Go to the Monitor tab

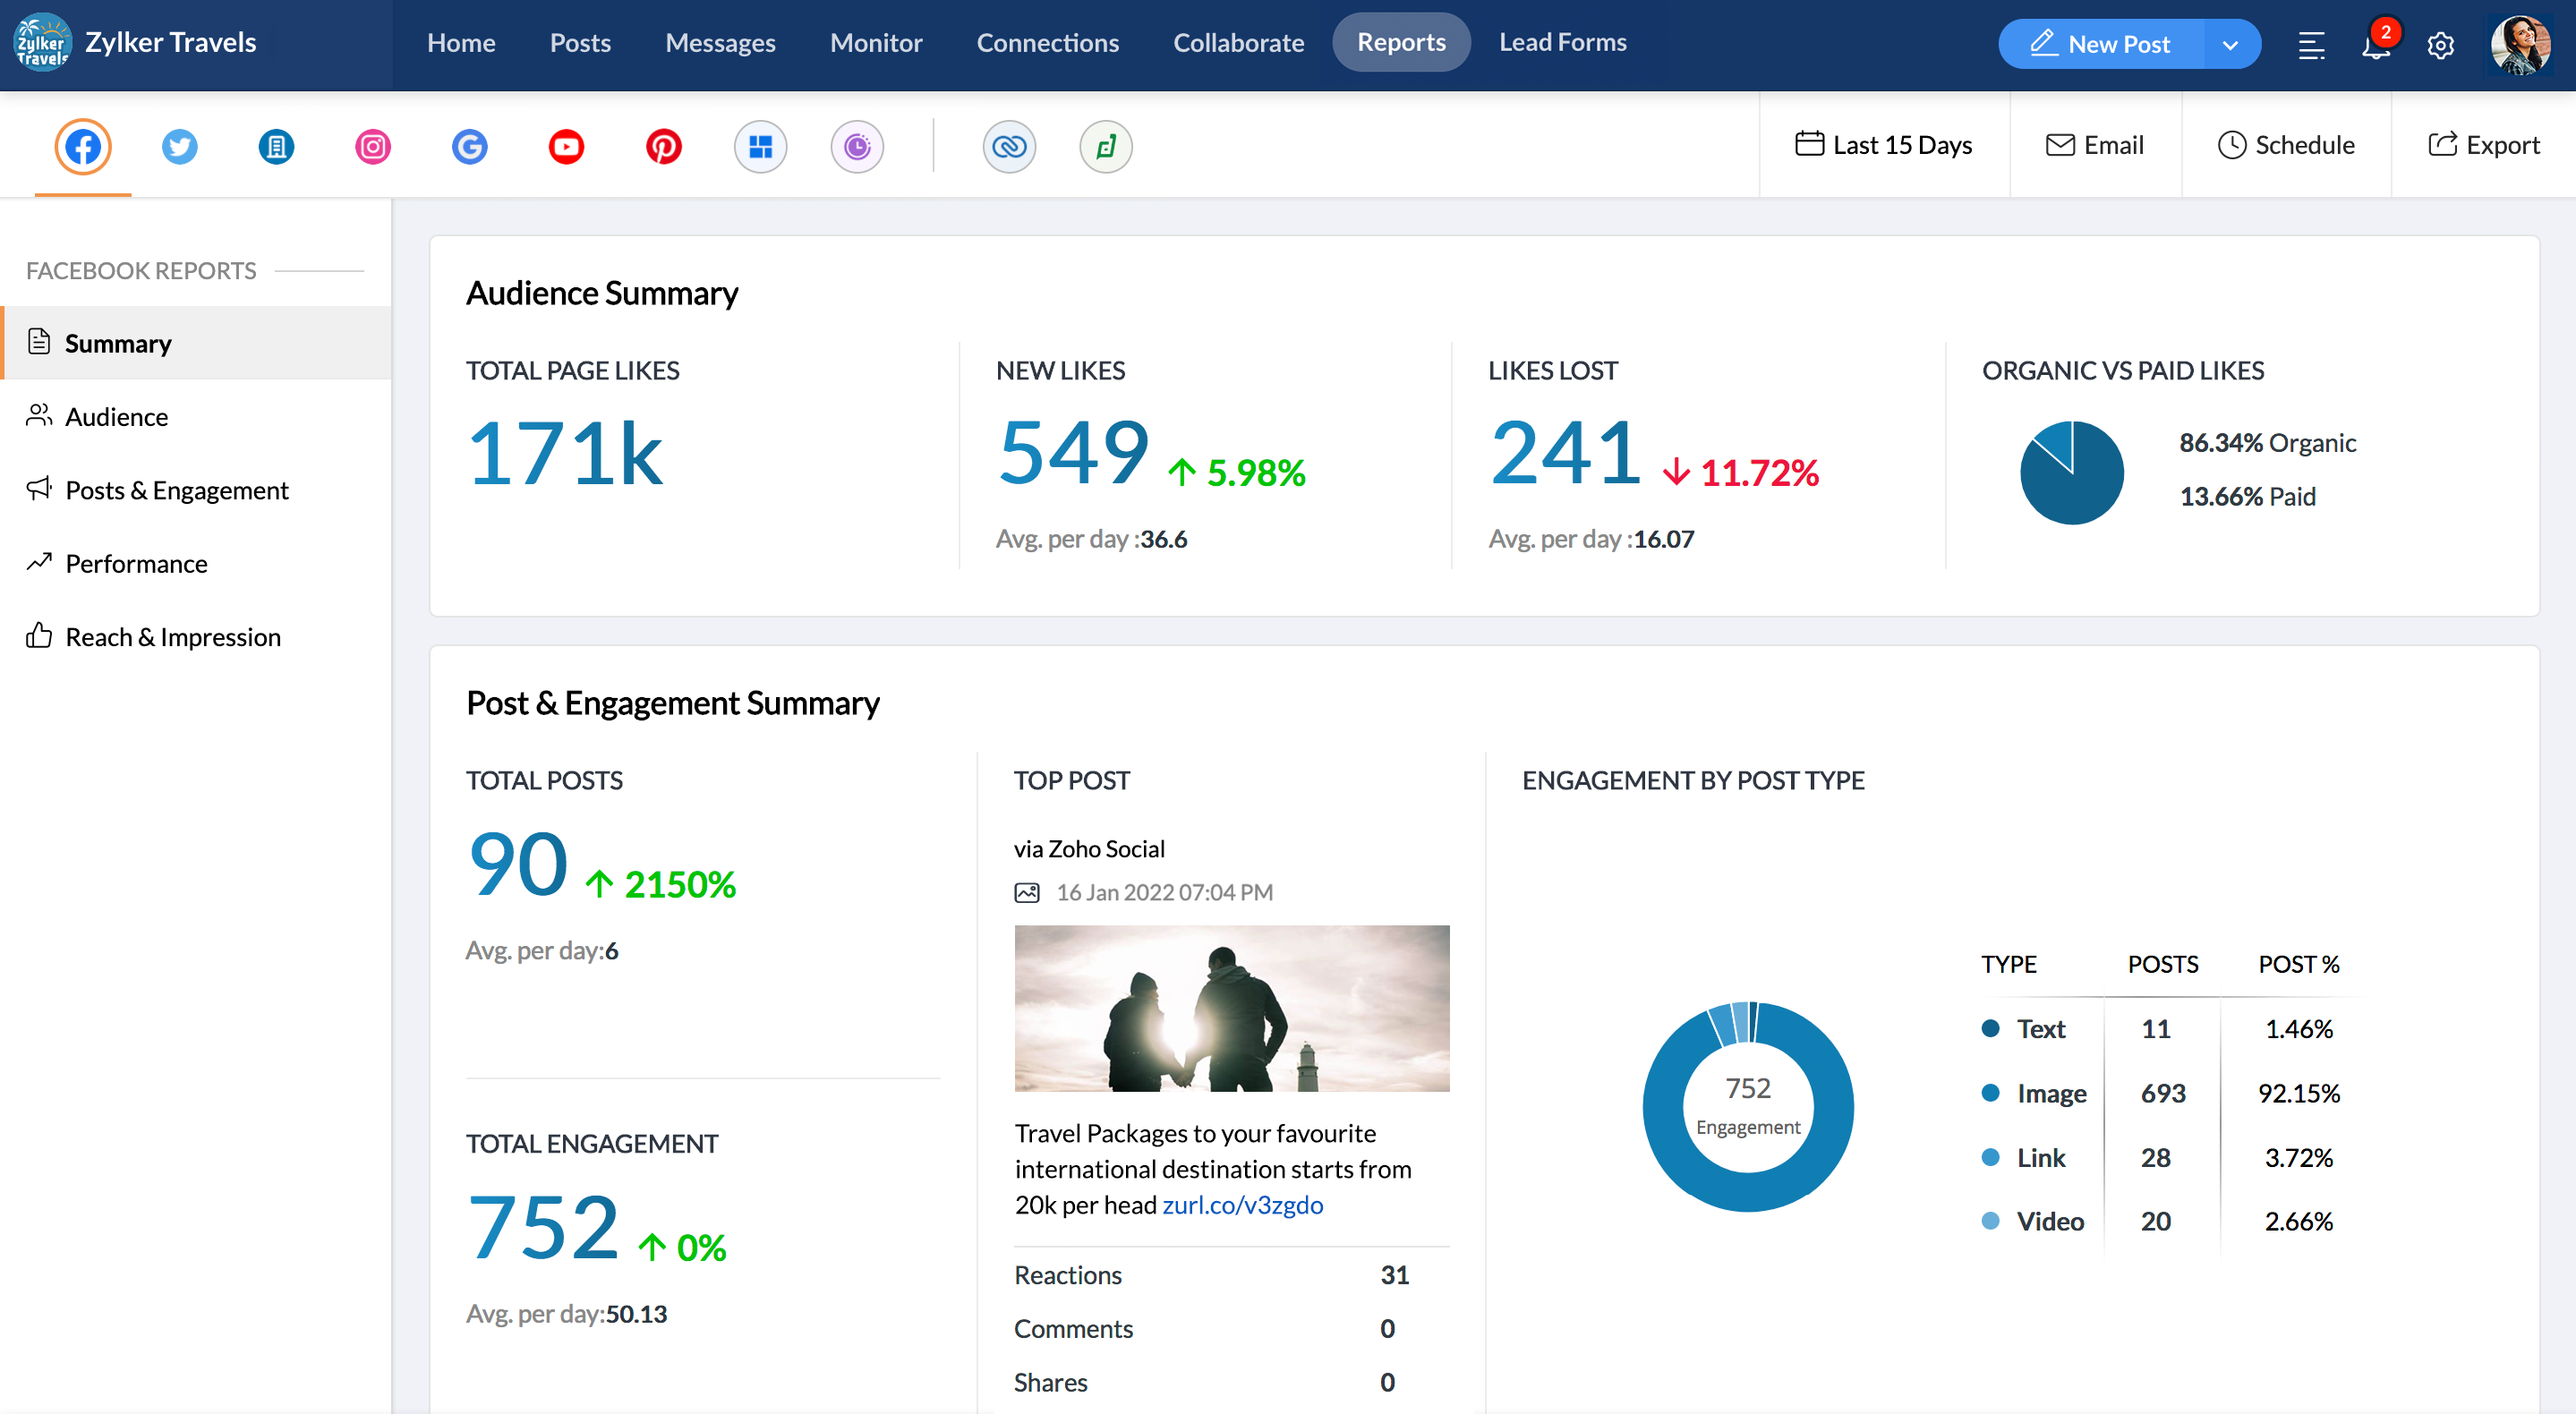click(x=876, y=43)
